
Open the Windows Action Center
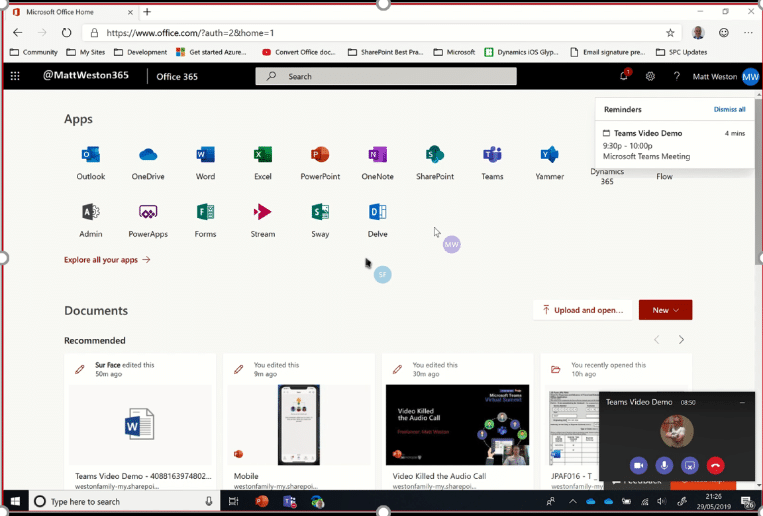(x=746, y=501)
